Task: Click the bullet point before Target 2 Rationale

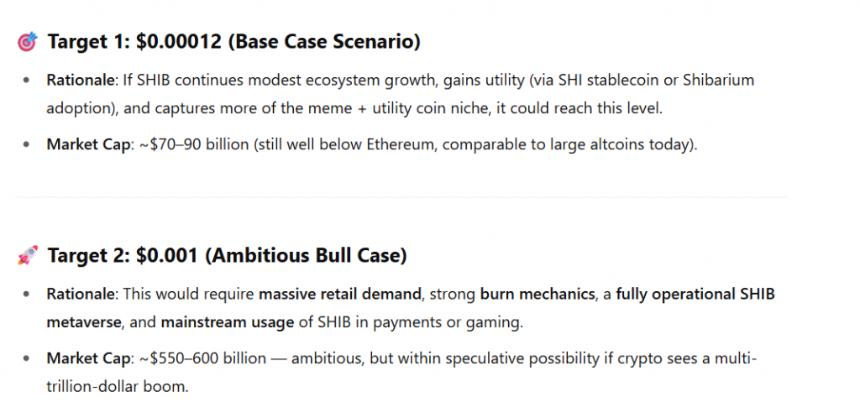Action: coord(26,295)
